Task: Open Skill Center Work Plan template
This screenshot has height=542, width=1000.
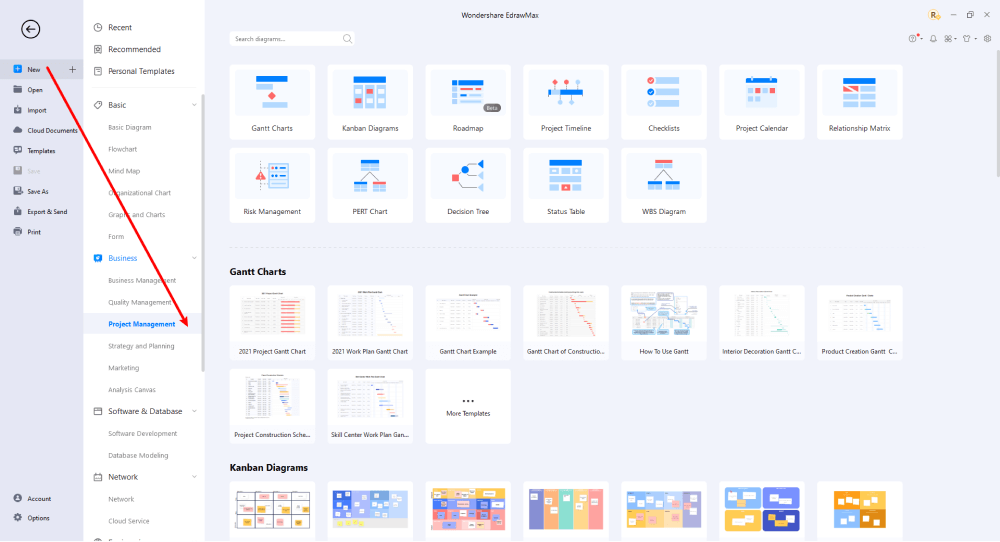Action: (370, 406)
